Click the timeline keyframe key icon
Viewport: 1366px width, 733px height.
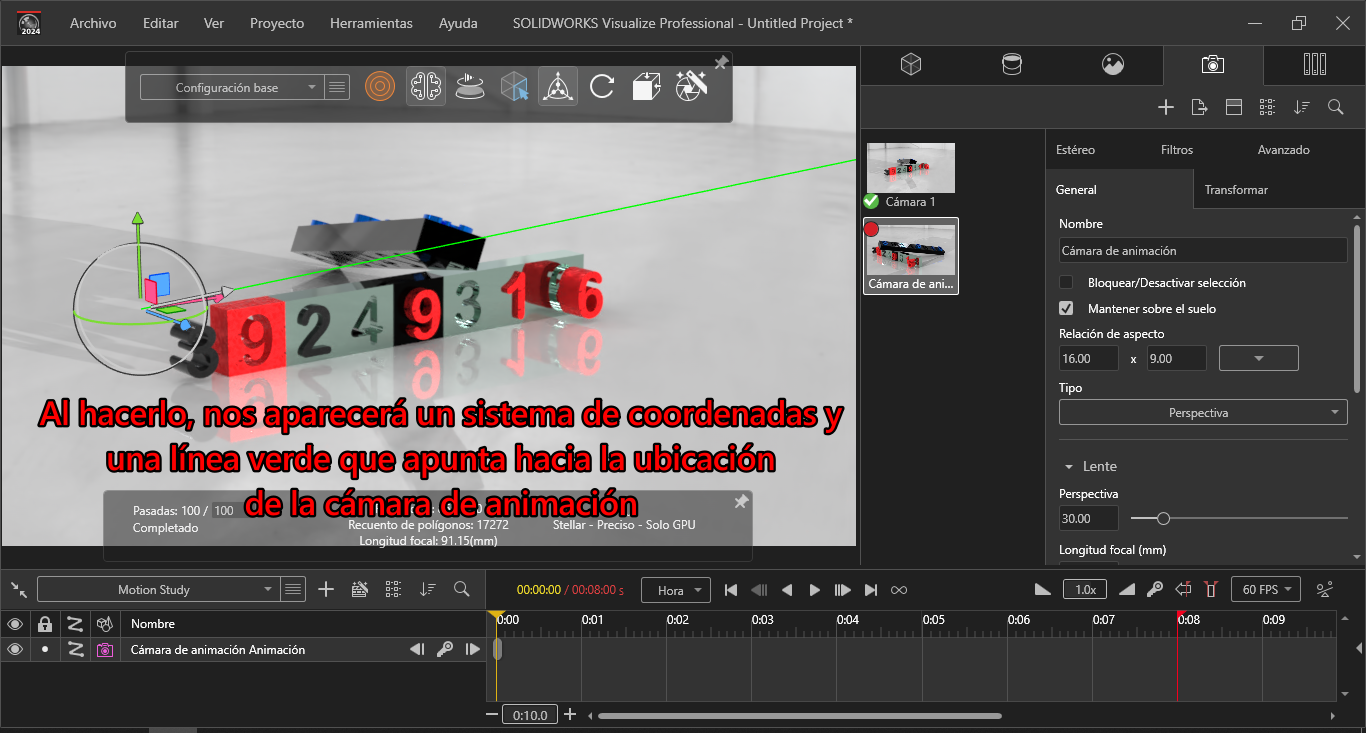pos(1155,590)
